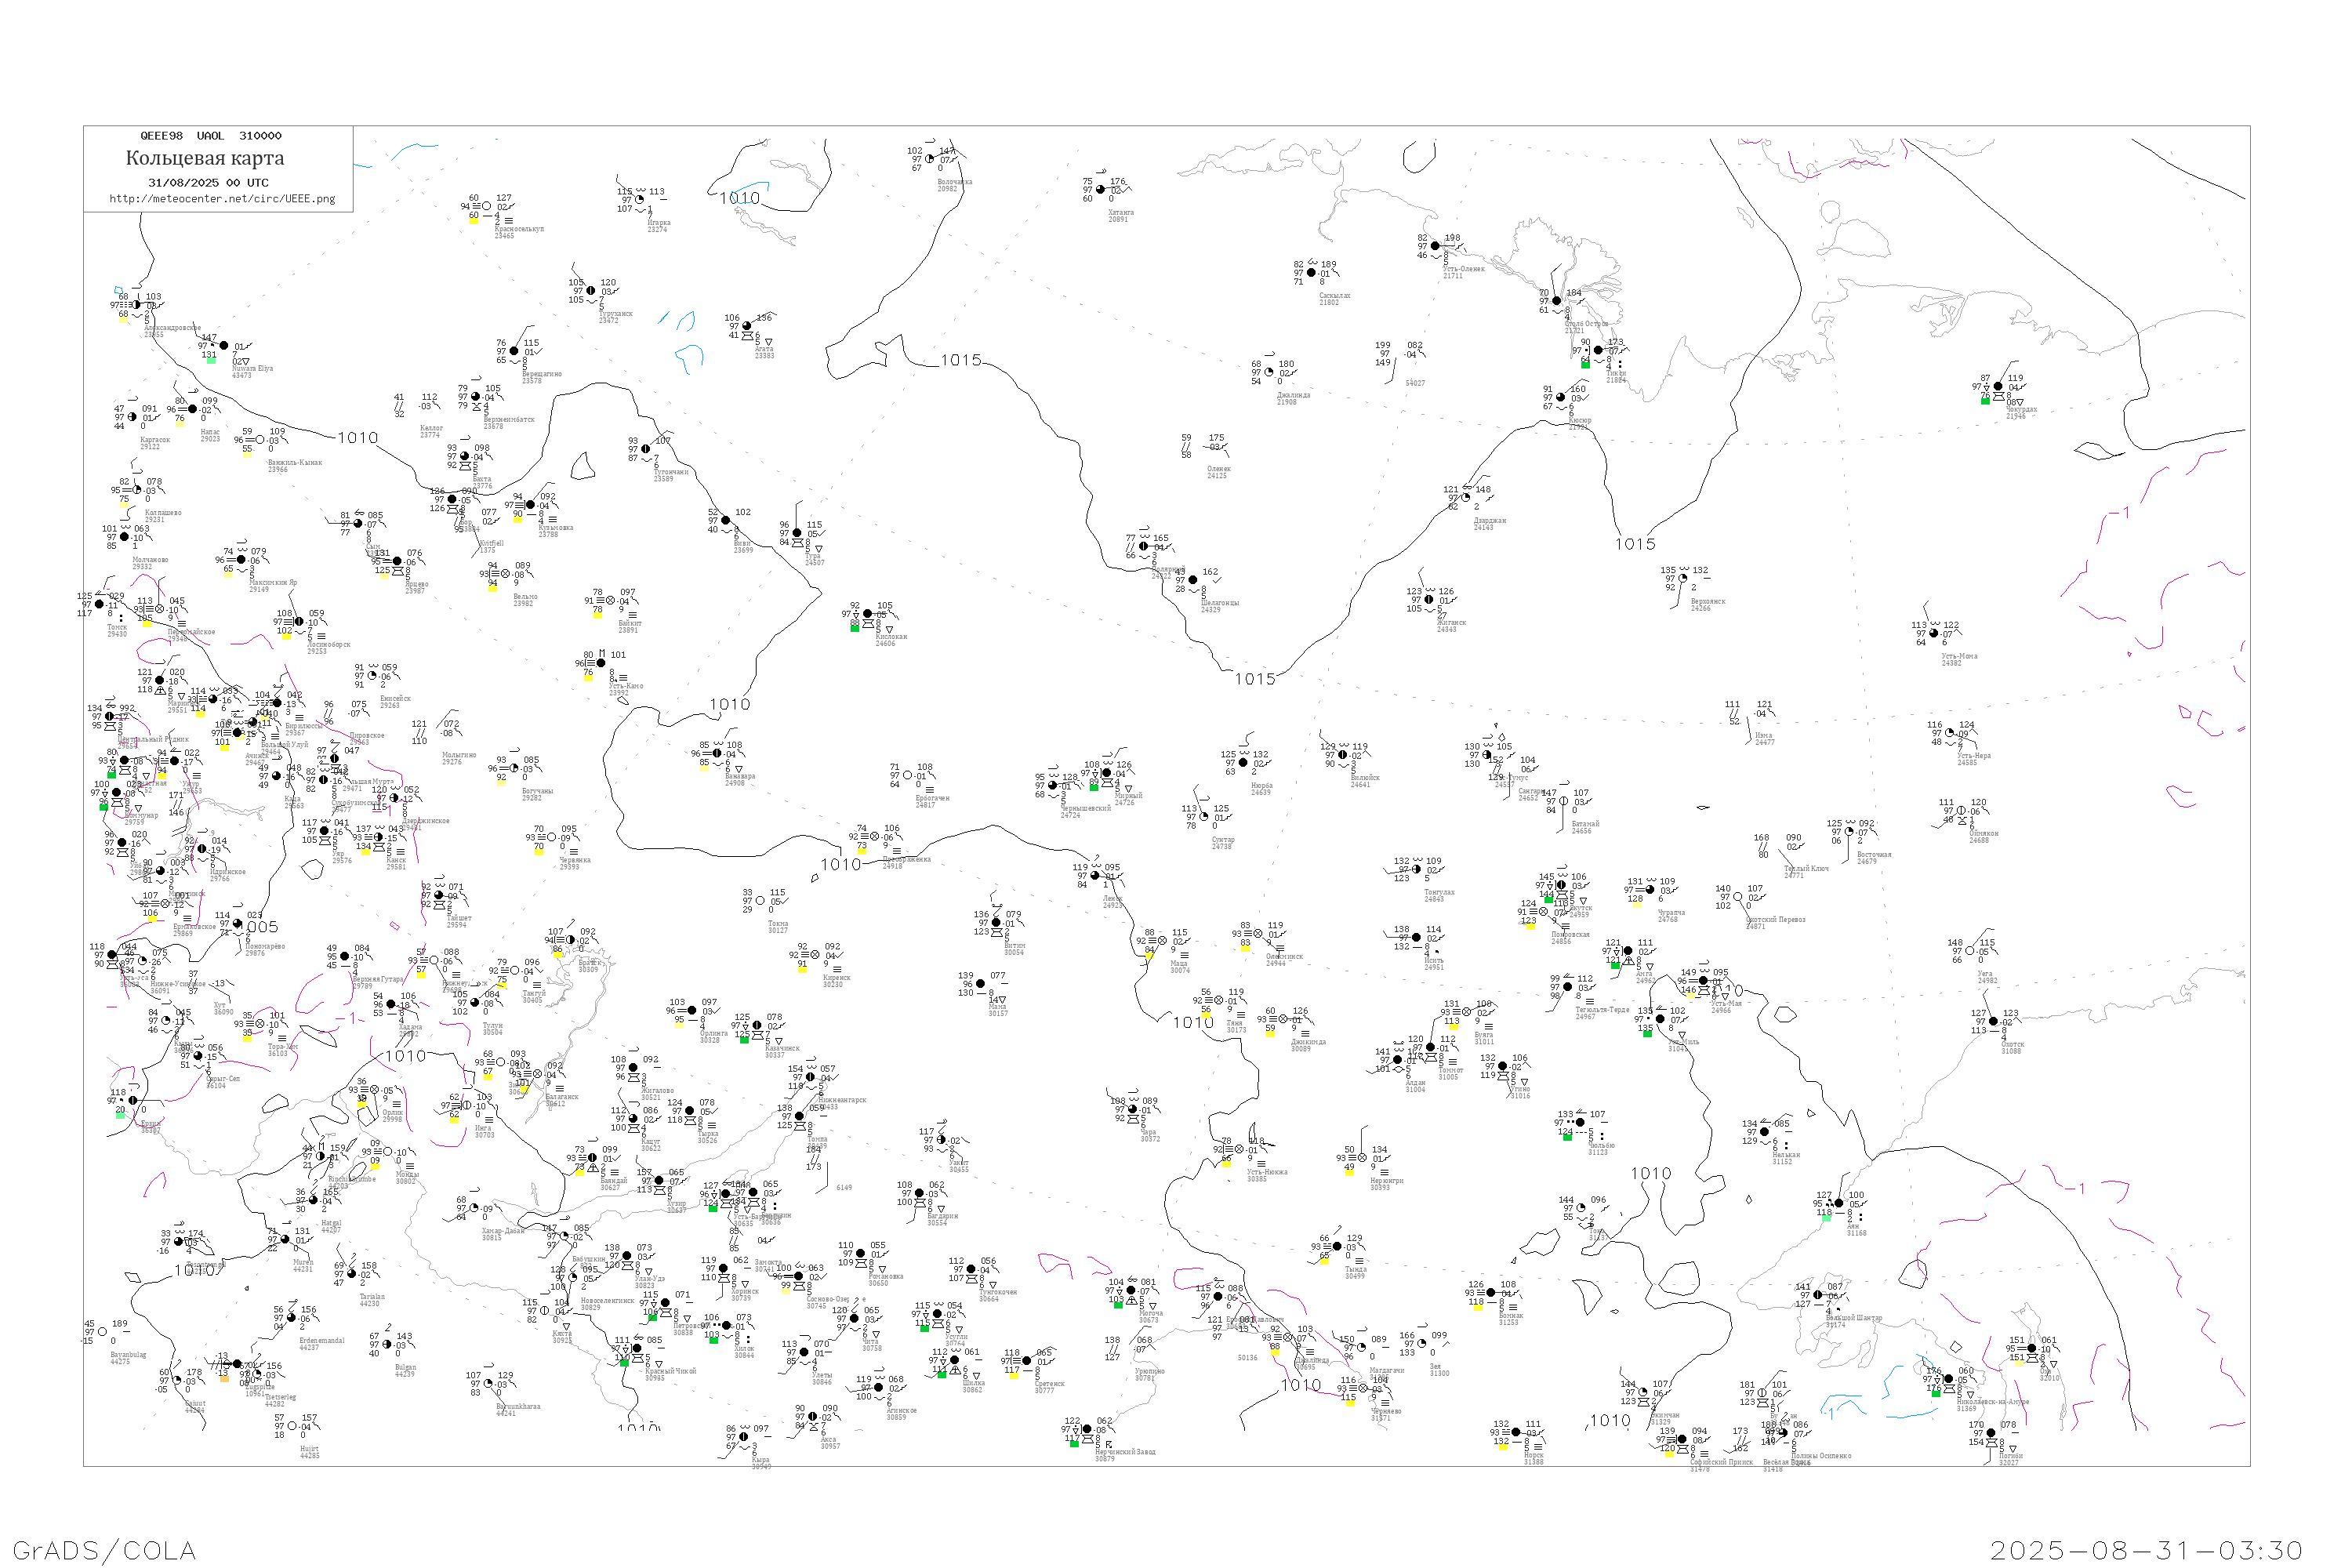This screenshot has width=2352, height=1568.
Task: Click the 2025-08-31-03:30 timestamp at bottom right
Action: (2146, 1550)
